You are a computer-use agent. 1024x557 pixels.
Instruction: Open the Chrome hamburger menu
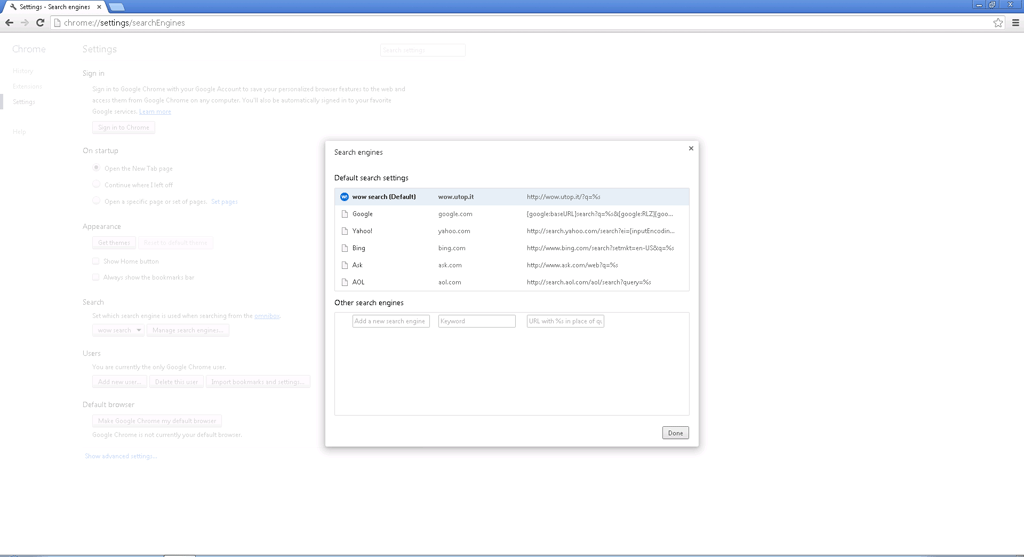(1015, 22)
